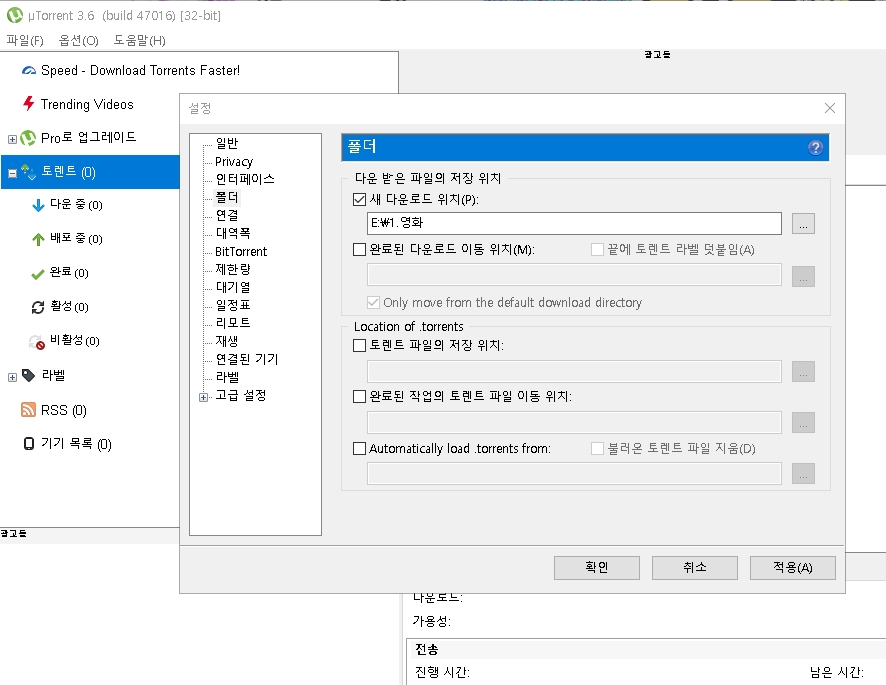Confirm settings with 확인 button
This screenshot has width=886, height=685.
pos(597,567)
